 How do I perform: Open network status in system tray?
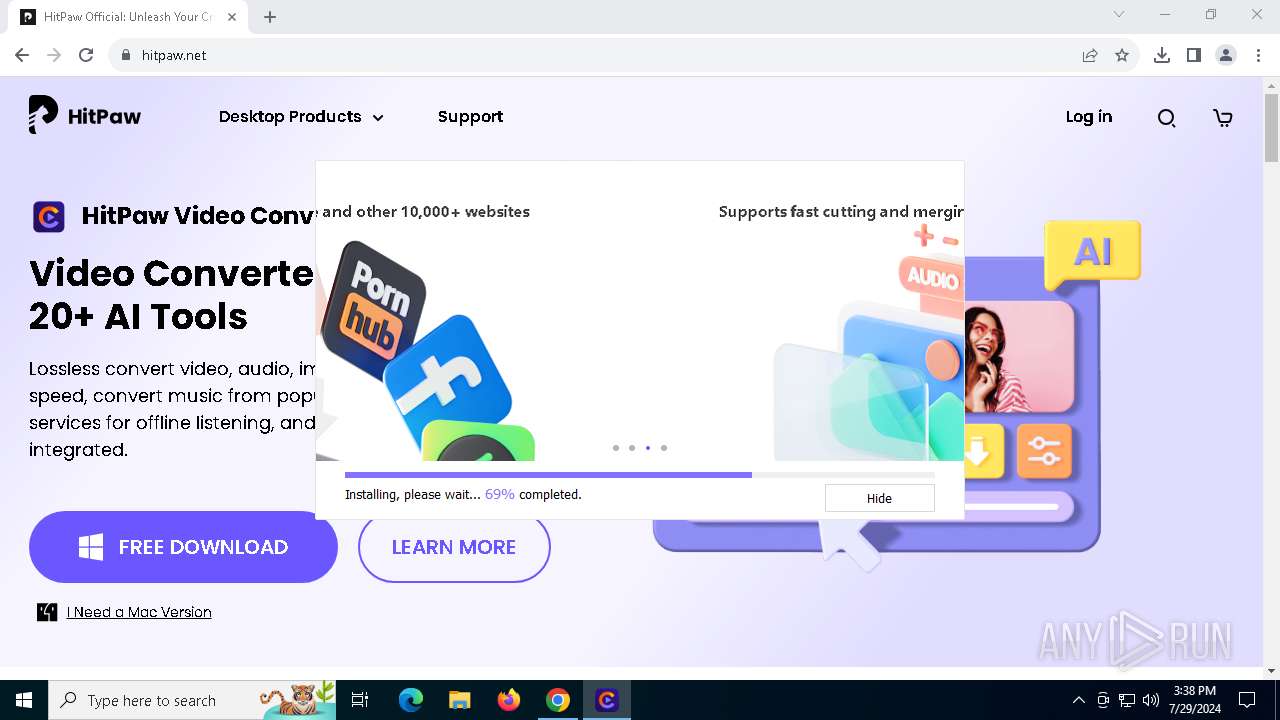click(x=1127, y=700)
